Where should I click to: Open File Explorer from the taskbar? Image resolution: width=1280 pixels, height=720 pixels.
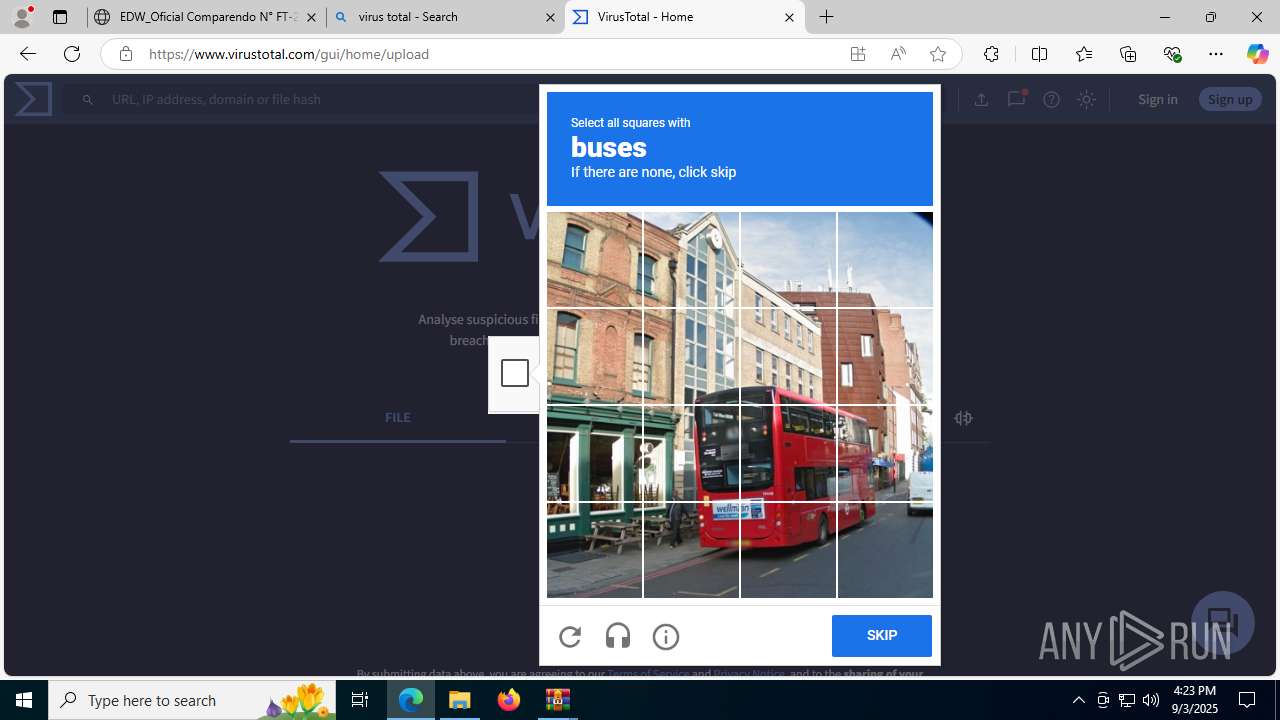[460, 700]
